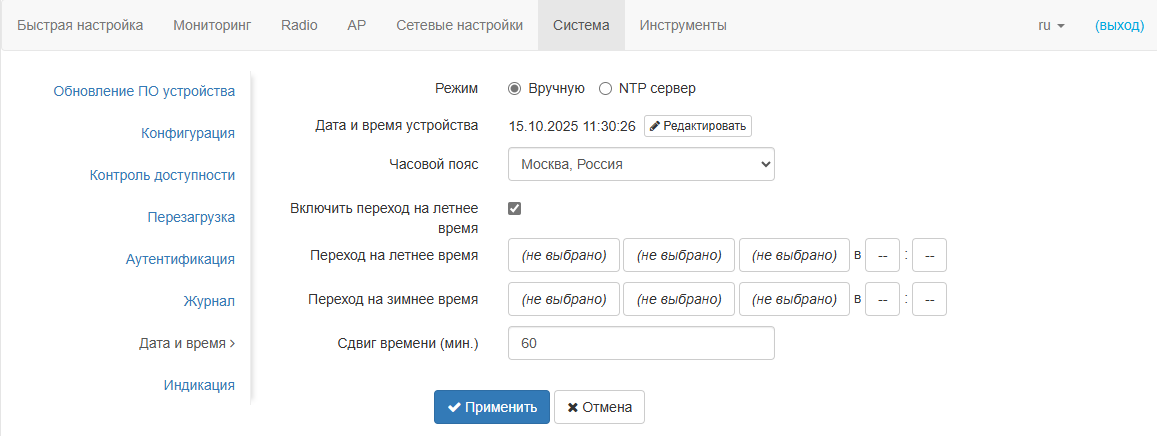
Task: Go to the Reboot section
Action: coord(191,217)
